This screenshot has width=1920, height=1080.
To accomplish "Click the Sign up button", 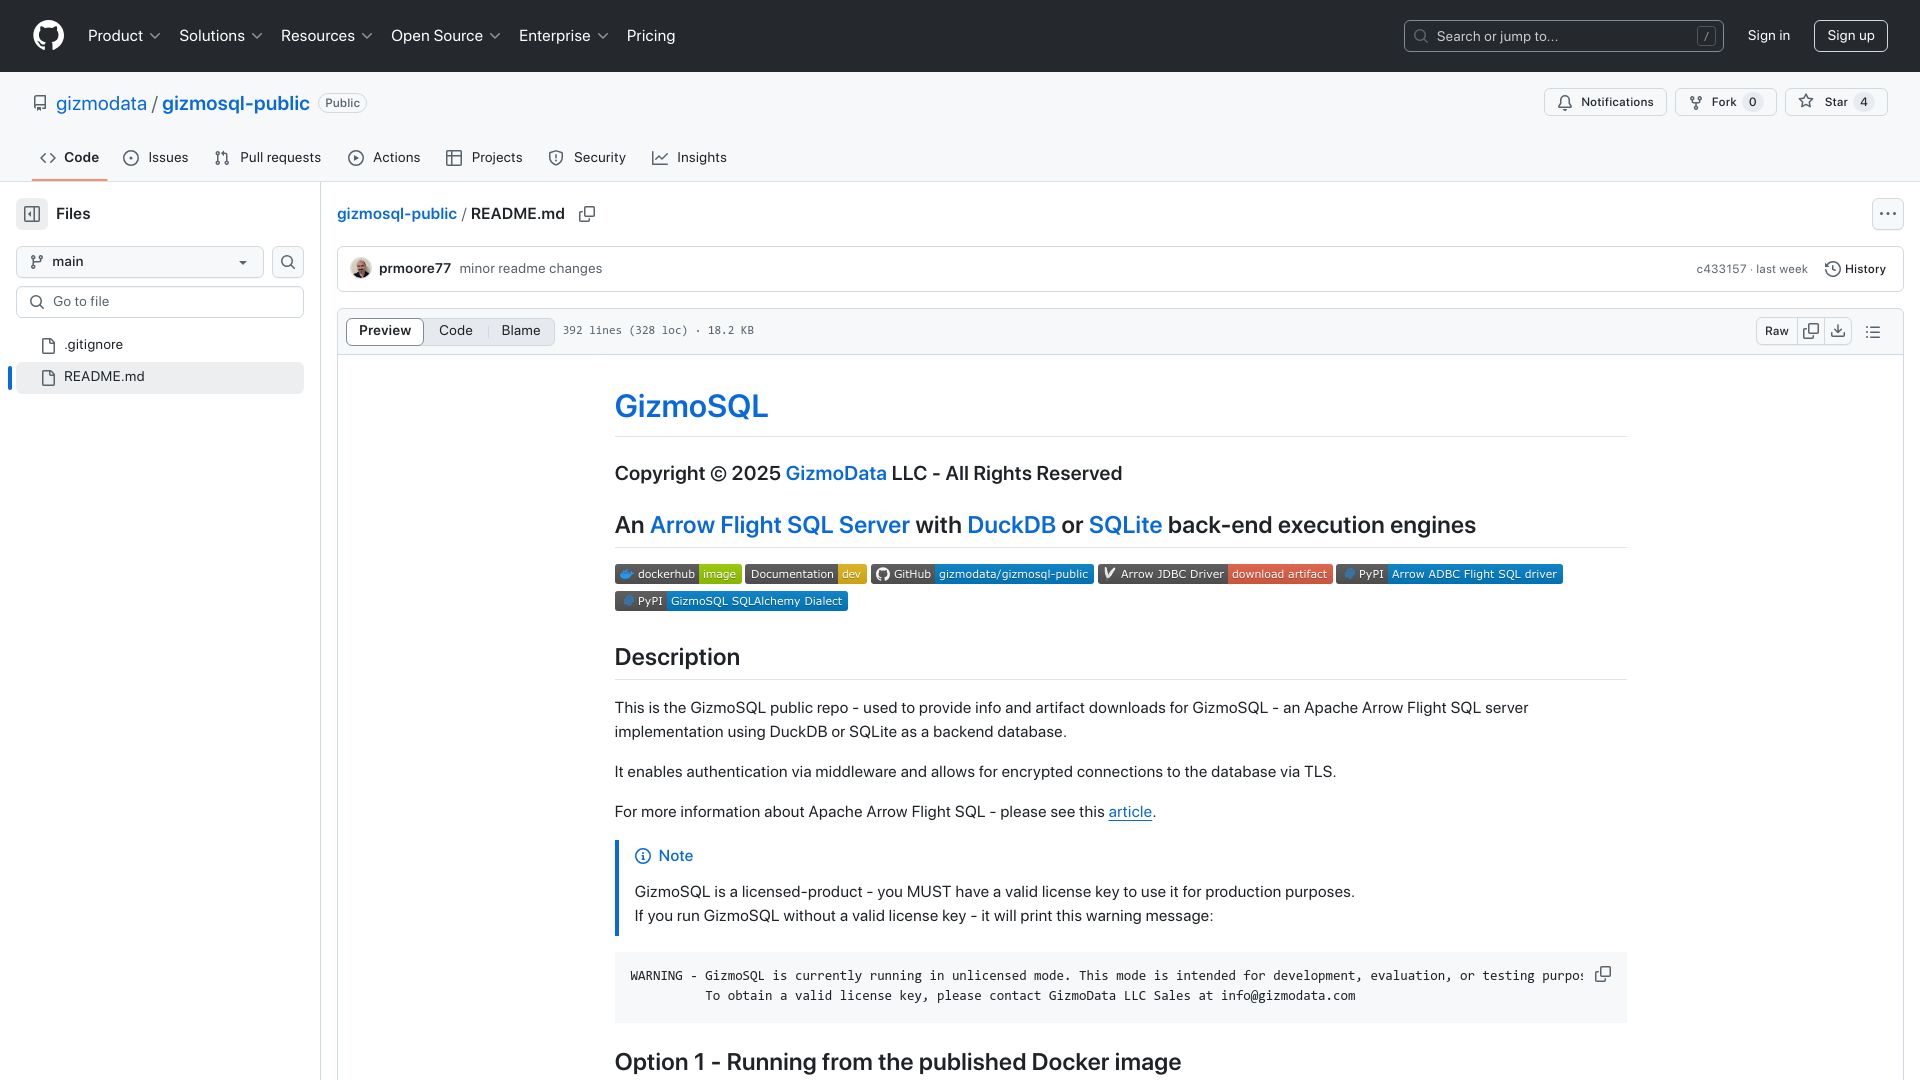I will point(1851,36).
